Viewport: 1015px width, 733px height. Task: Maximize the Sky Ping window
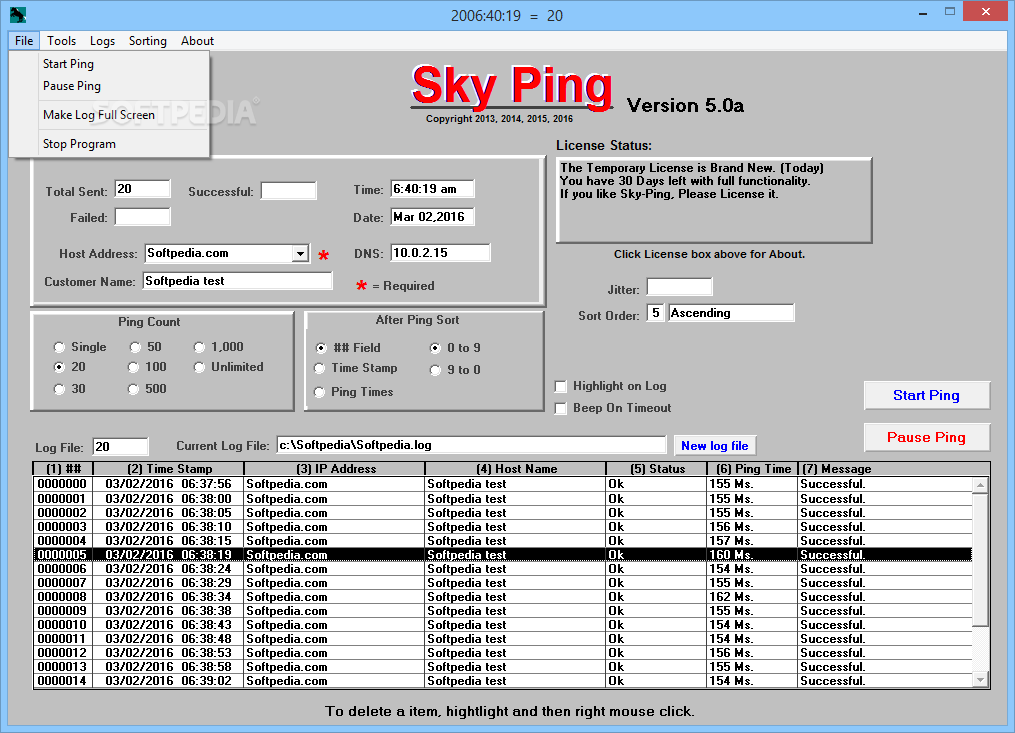(950, 12)
